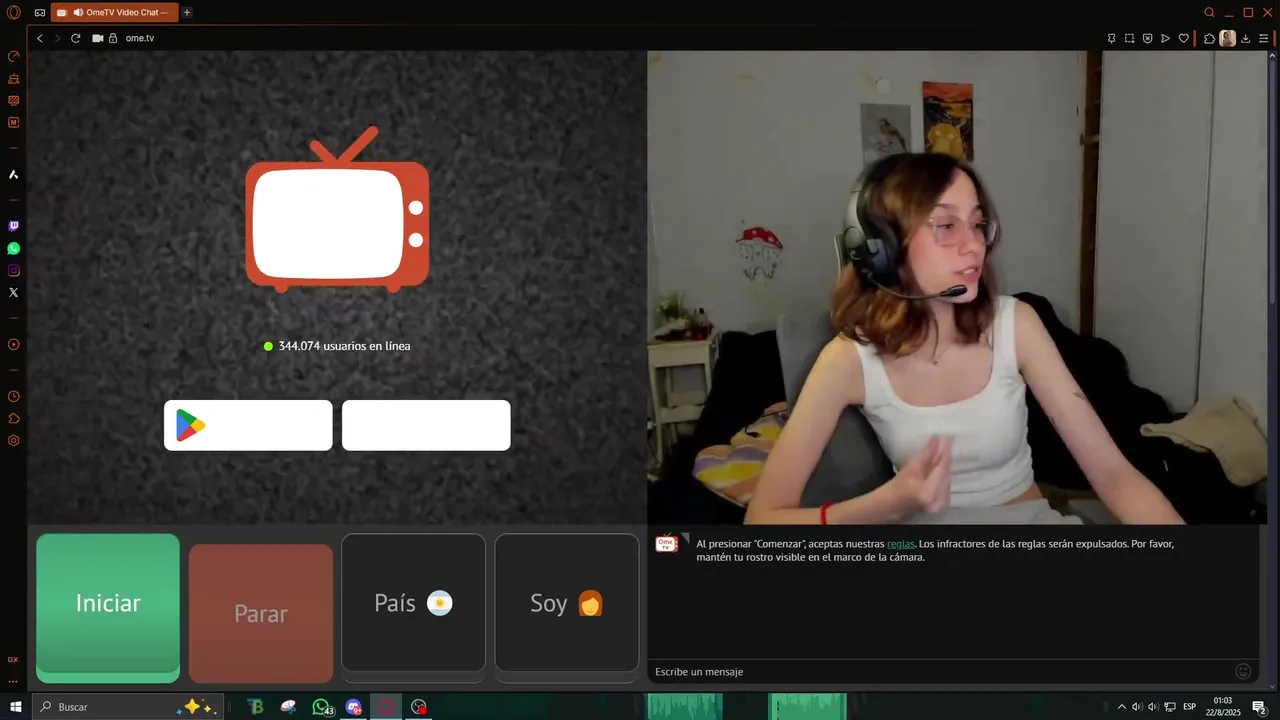
Task: Open browser search magnifier in title bar
Action: pyautogui.click(x=1209, y=12)
